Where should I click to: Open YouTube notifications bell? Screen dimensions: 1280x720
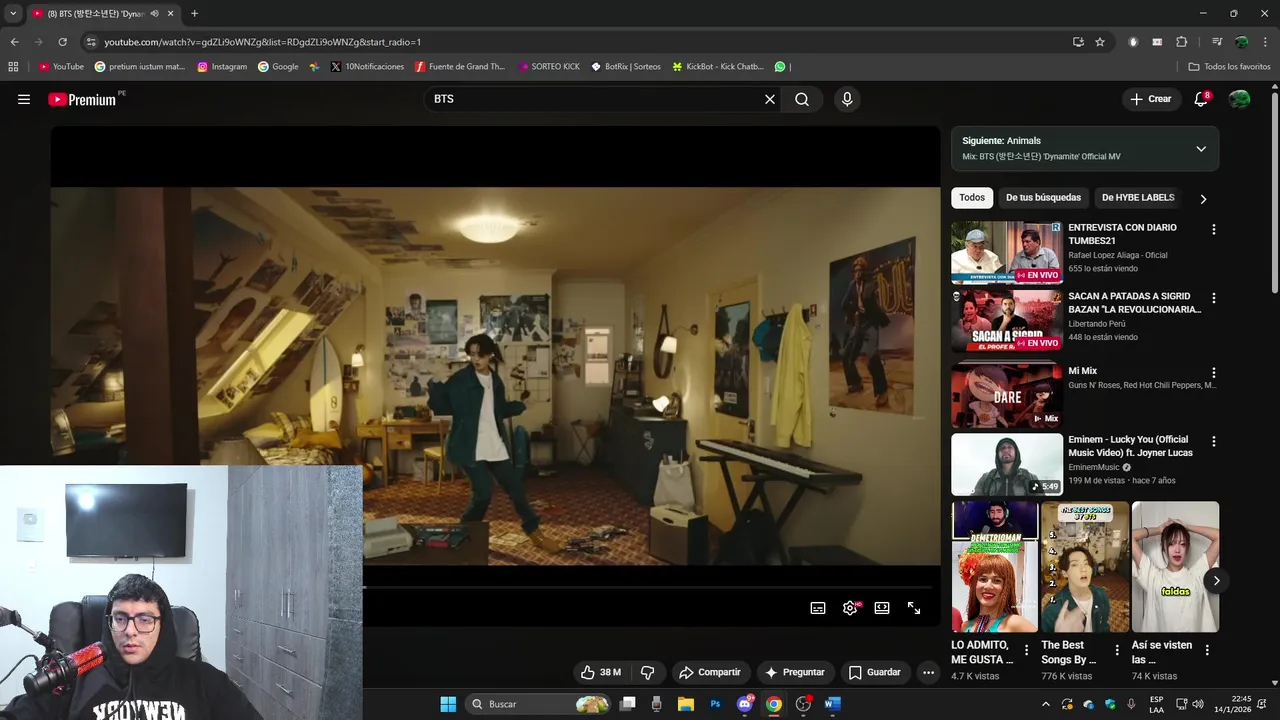[x=1201, y=99]
